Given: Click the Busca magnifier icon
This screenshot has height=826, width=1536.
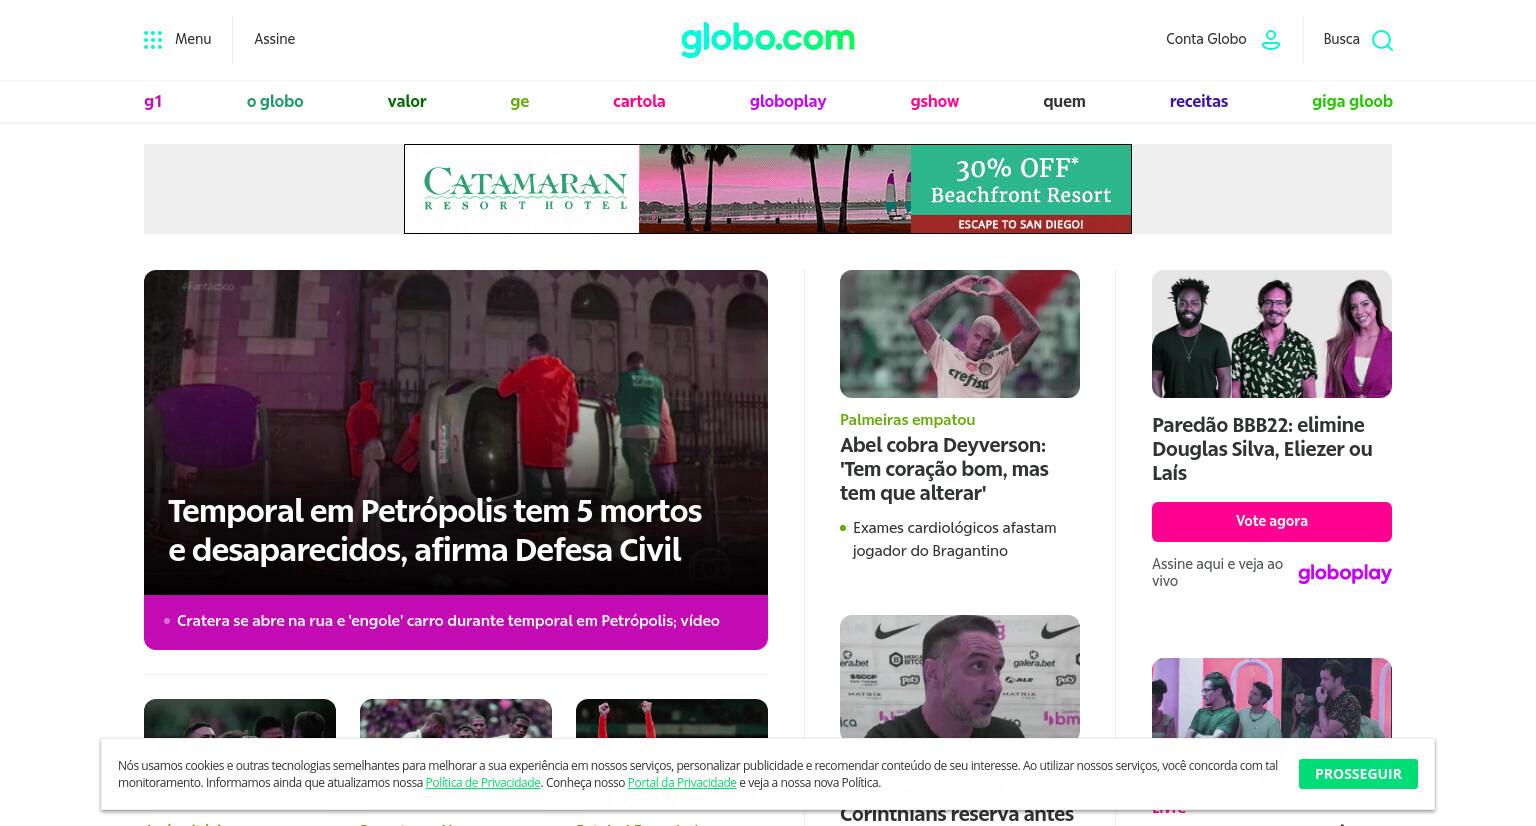Looking at the screenshot, I should [1382, 40].
